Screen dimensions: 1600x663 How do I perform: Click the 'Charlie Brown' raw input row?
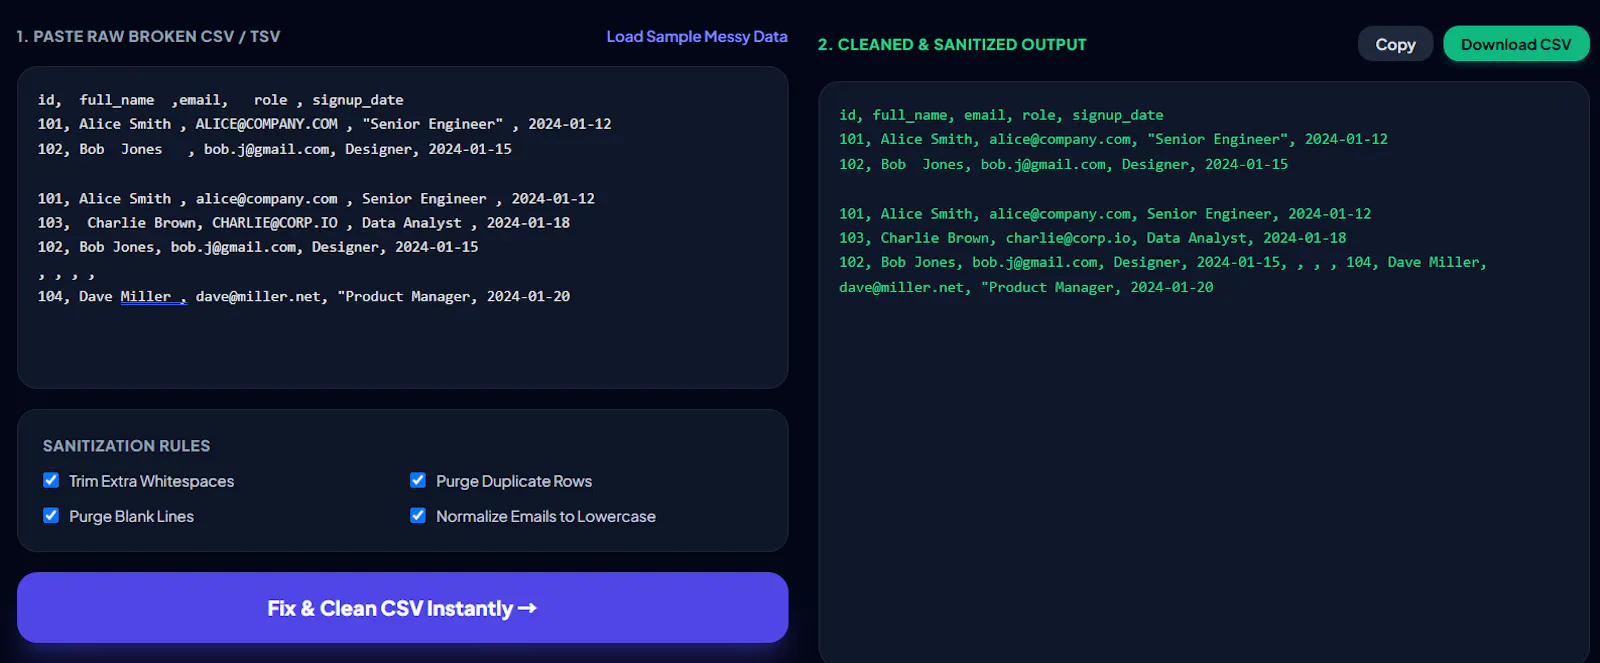click(x=304, y=223)
